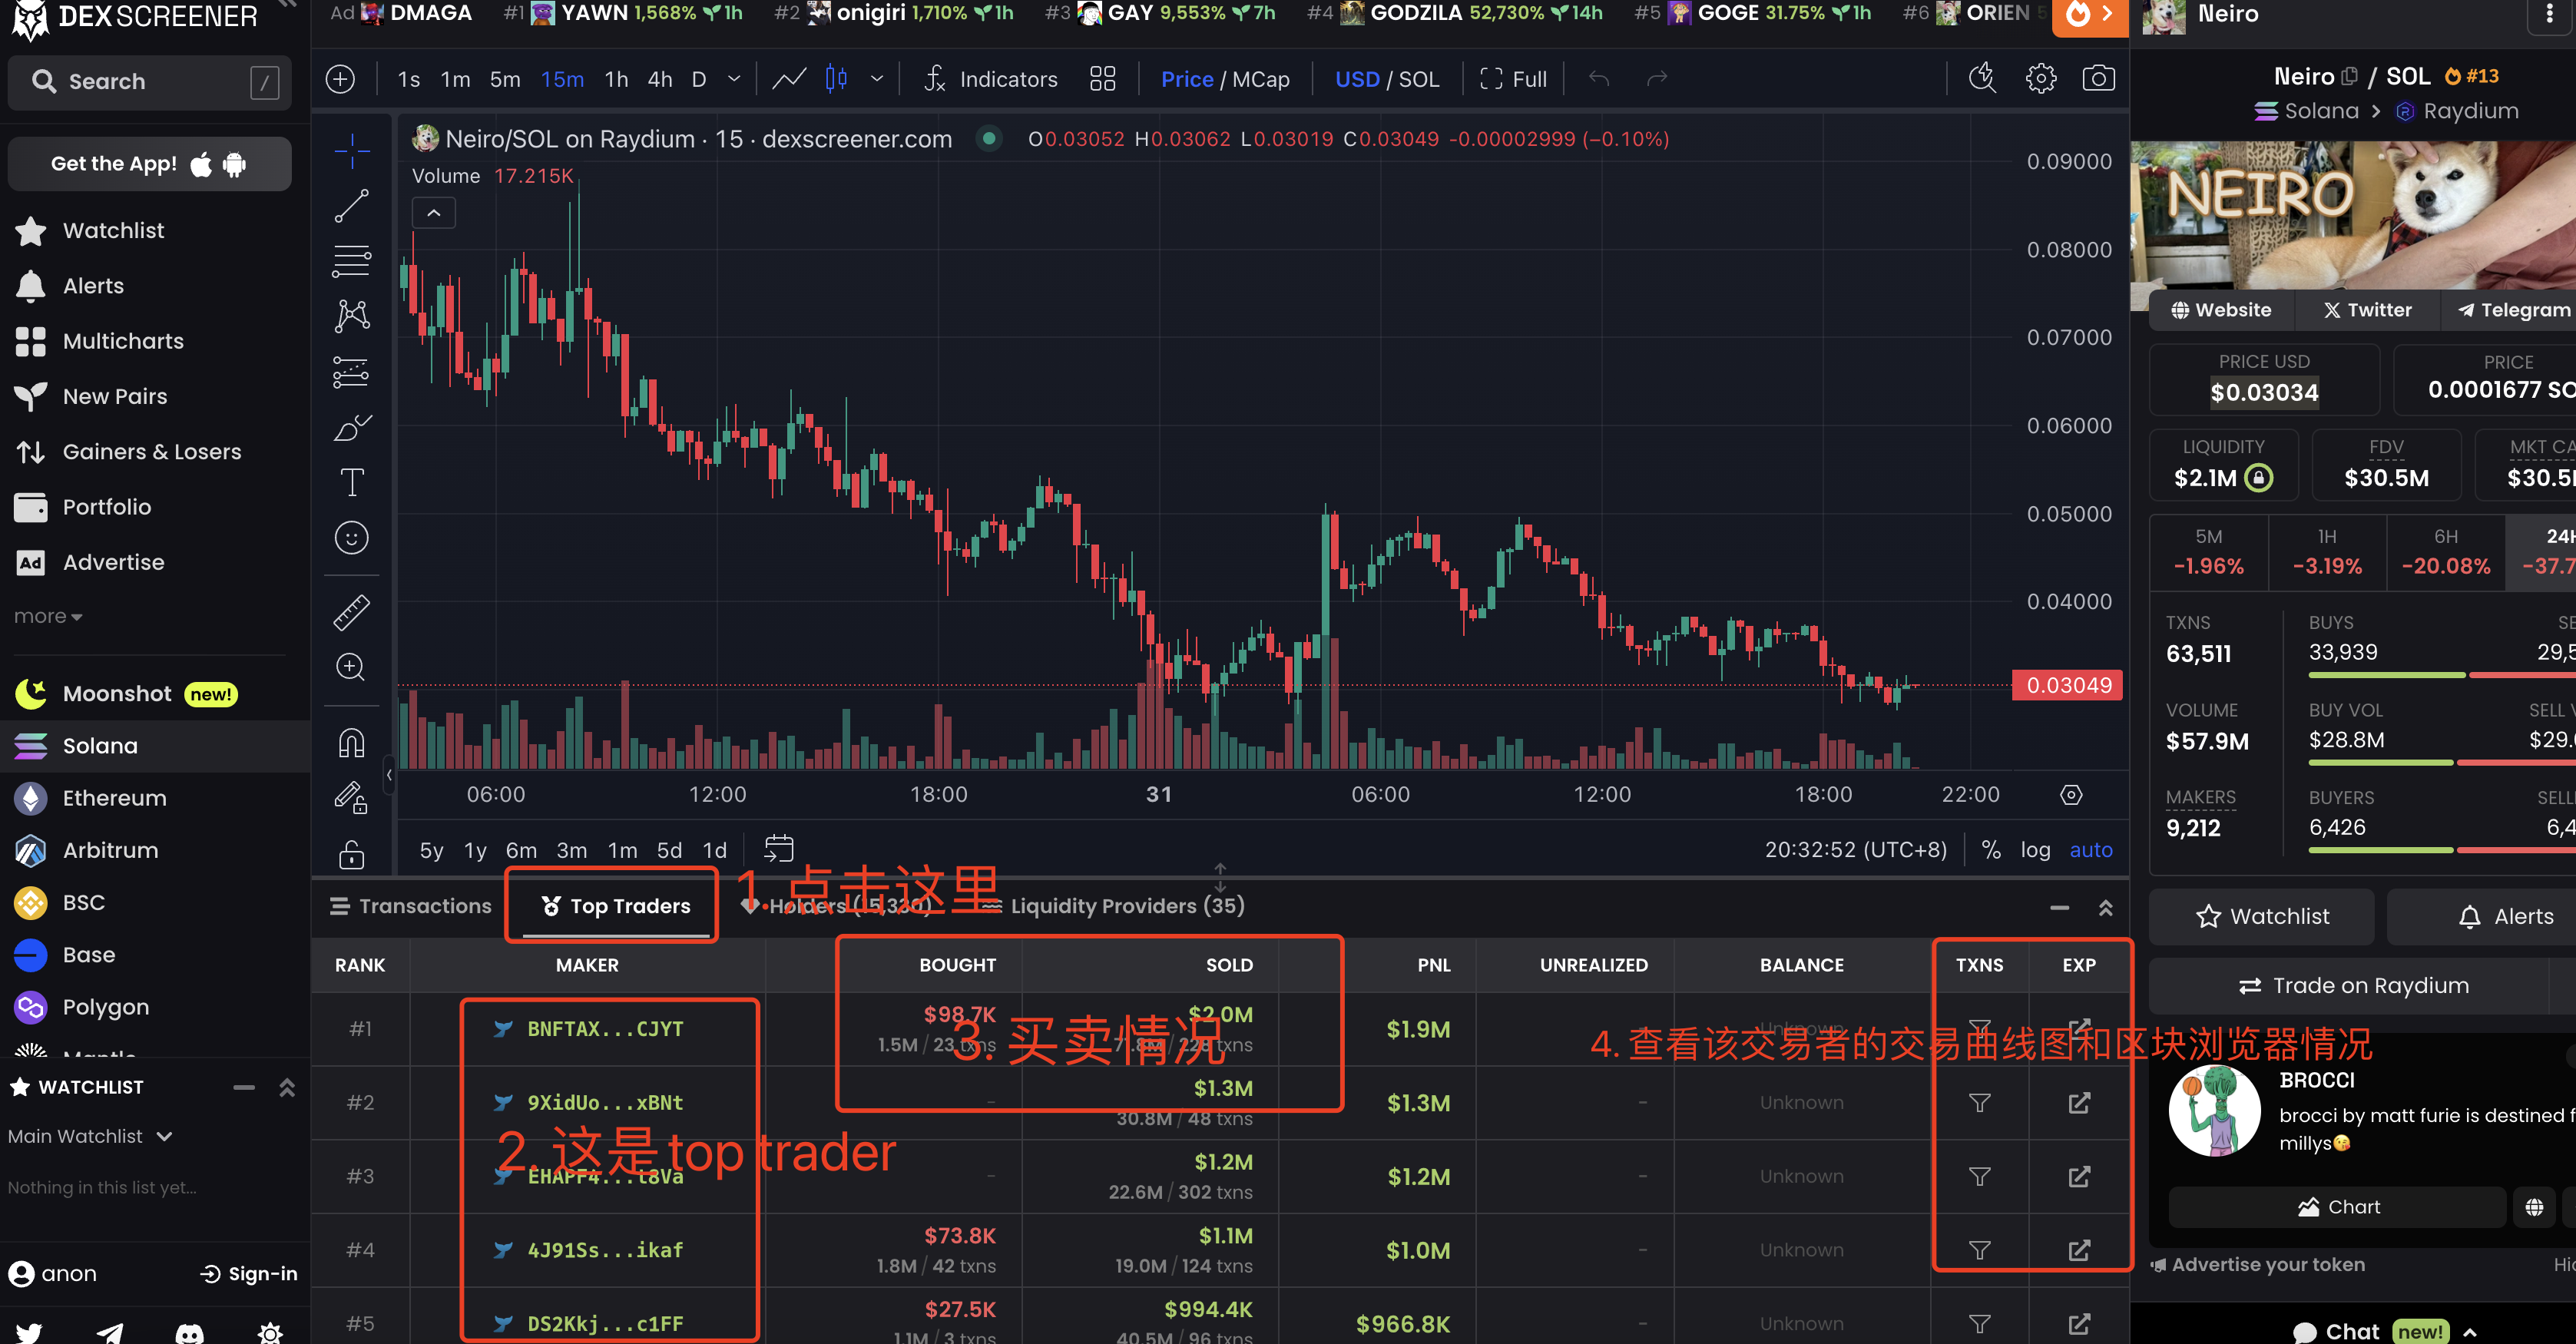Open the quick search lightning icon
2576x1344 pixels.
click(1982, 79)
